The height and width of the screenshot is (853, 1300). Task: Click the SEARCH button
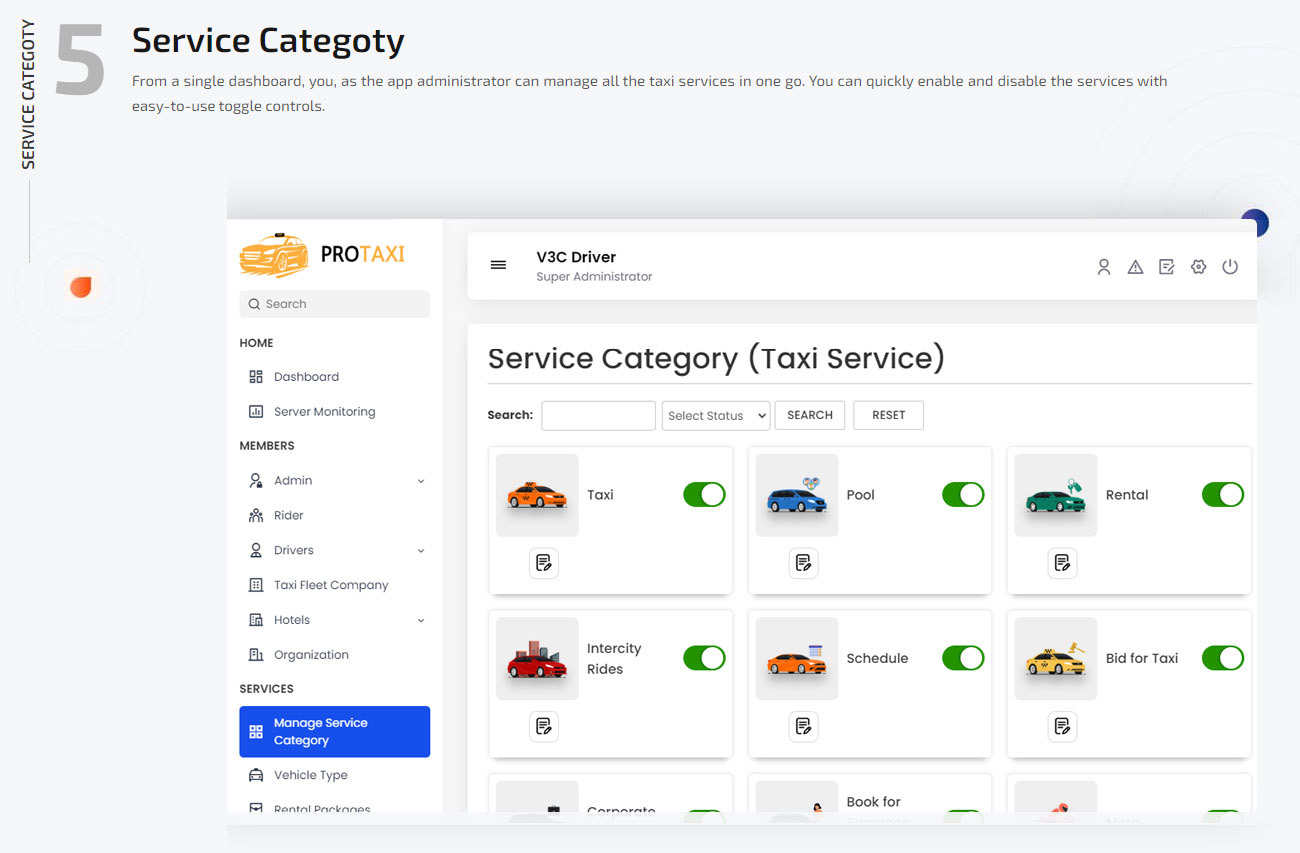pyautogui.click(x=809, y=414)
